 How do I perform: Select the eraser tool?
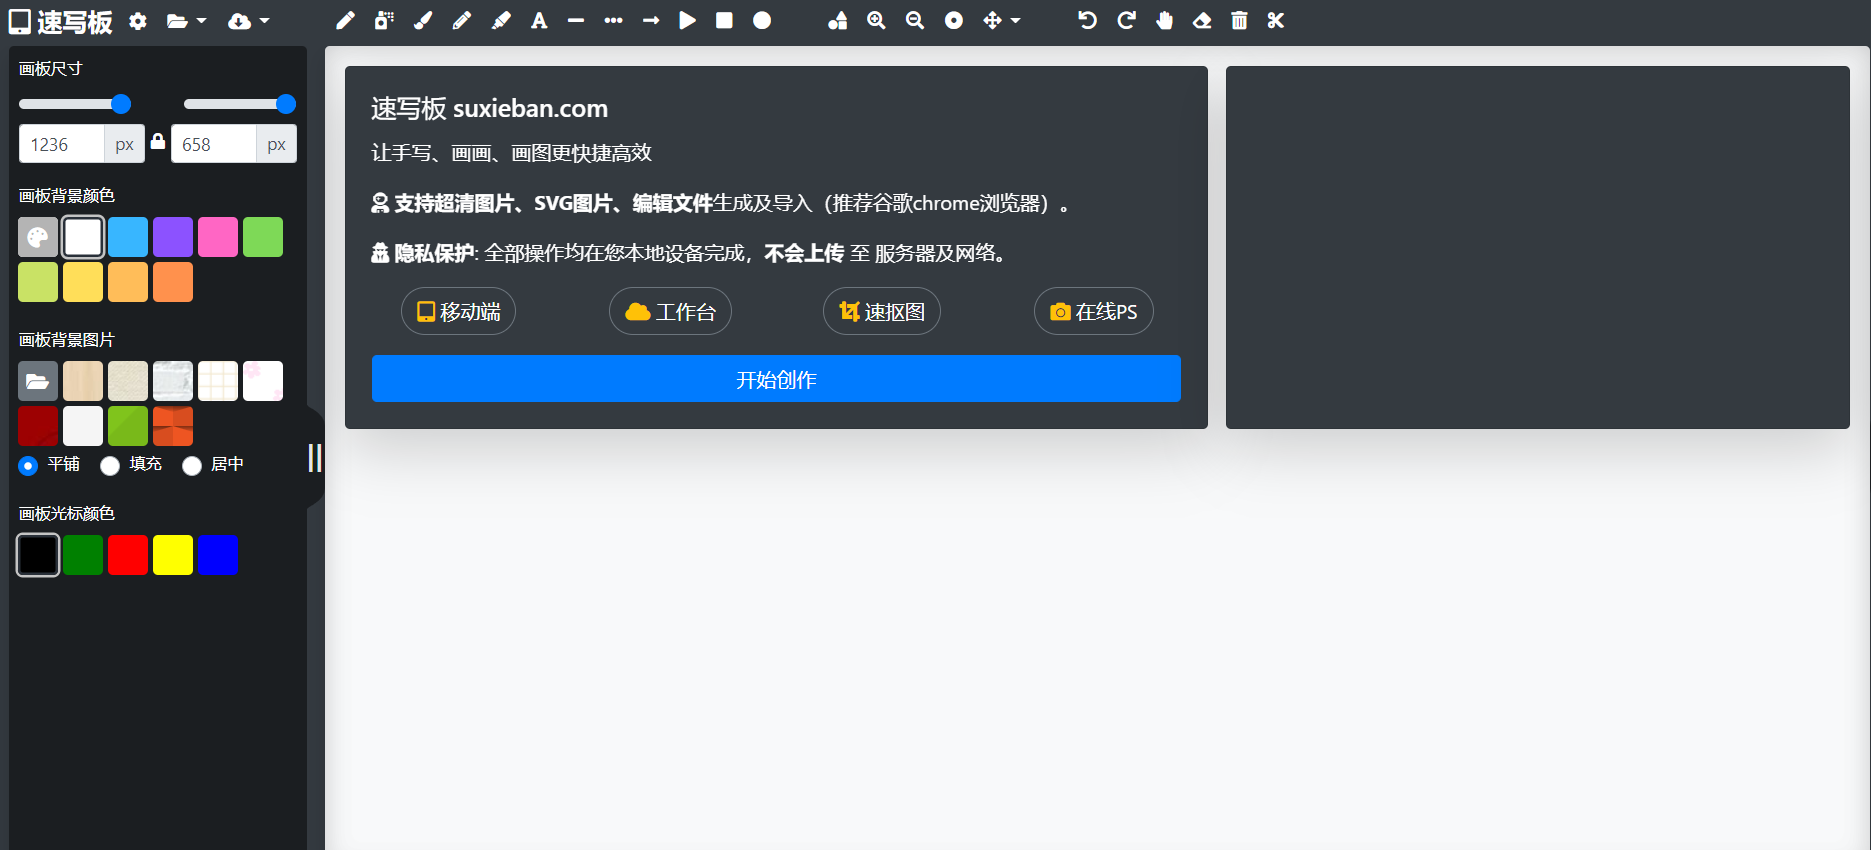[x=1202, y=21]
